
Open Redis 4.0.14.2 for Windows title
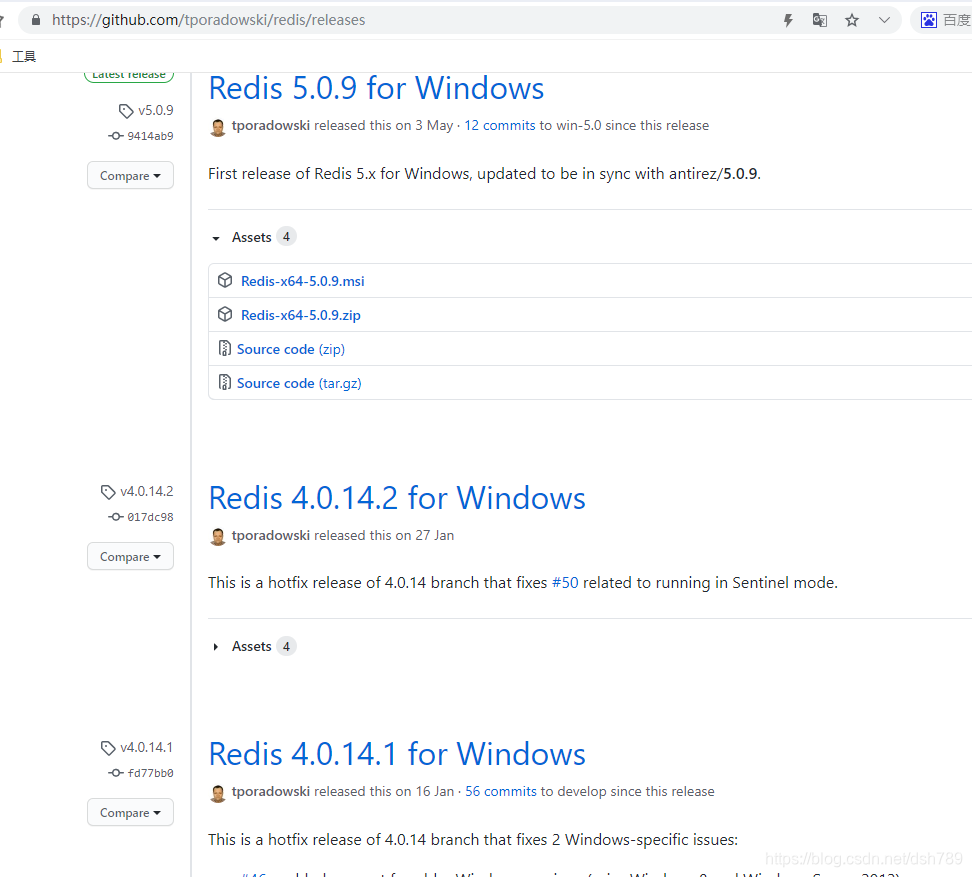[x=397, y=498]
